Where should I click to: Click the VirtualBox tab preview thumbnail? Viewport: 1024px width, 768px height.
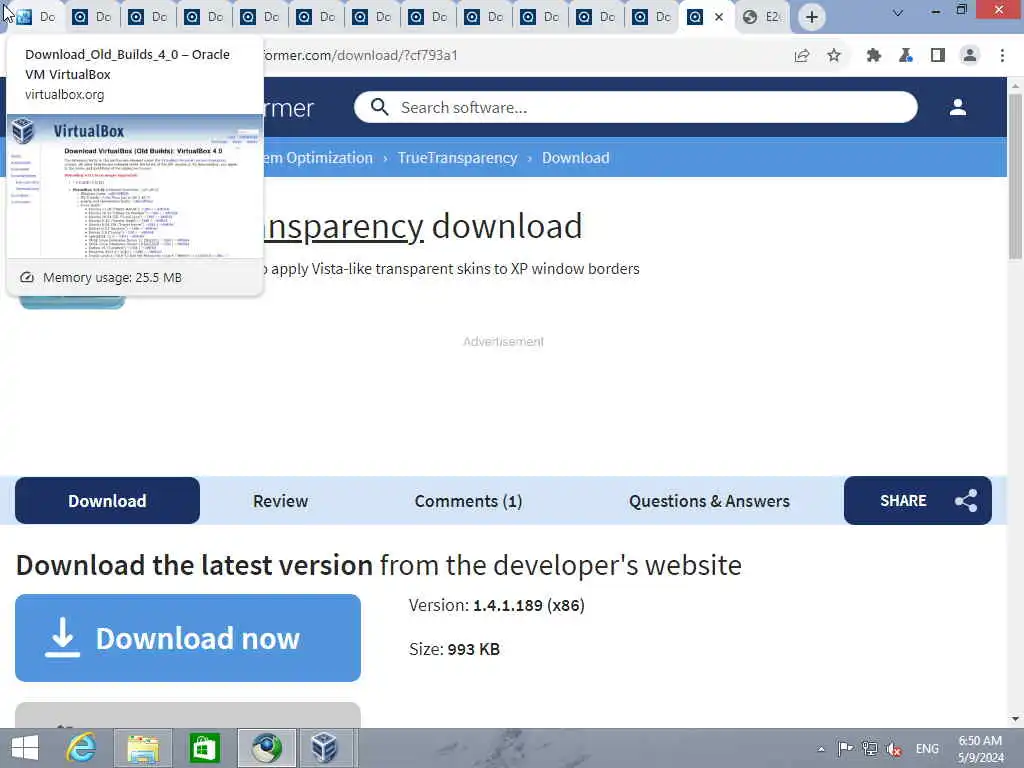pyautogui.click(x=135, y=187)
